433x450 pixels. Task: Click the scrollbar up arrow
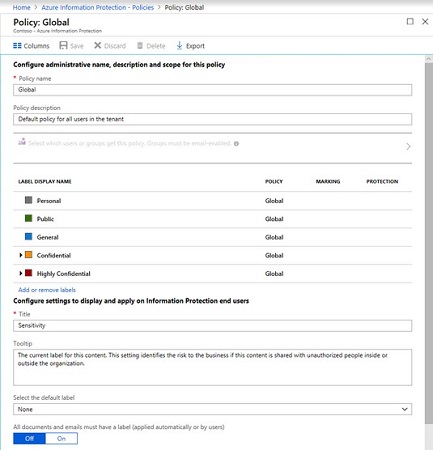pos(429,59)
